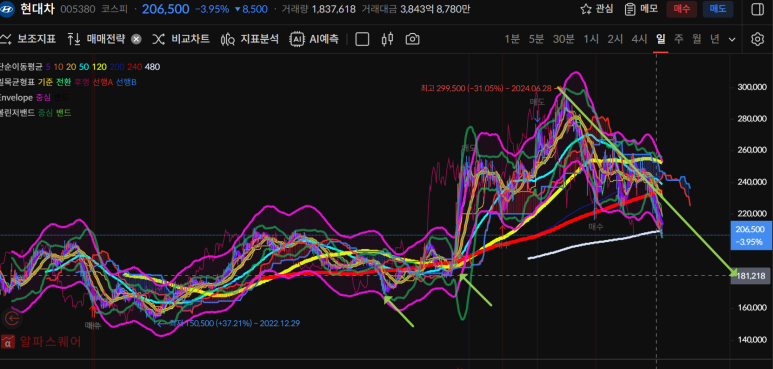The width and height of the screenshot is (773, 369).
Task: Toggle the 240-day moving average
Action: click(x=135, y=67)
